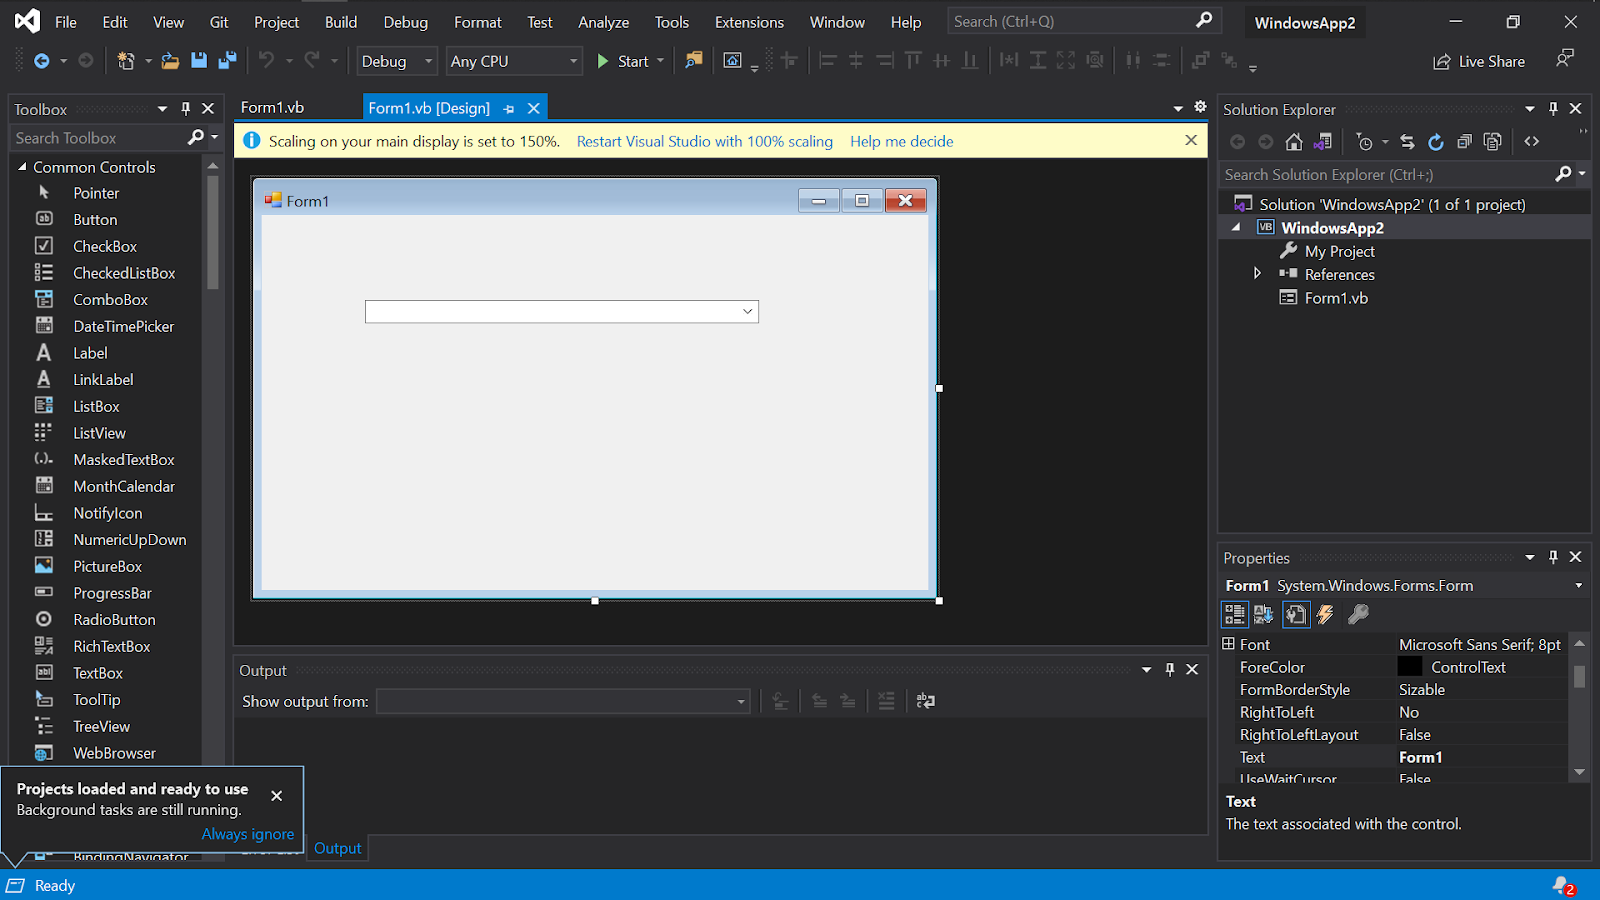Open the Format menu
This screenshot has height=900, width=1600.
(478, 22)
